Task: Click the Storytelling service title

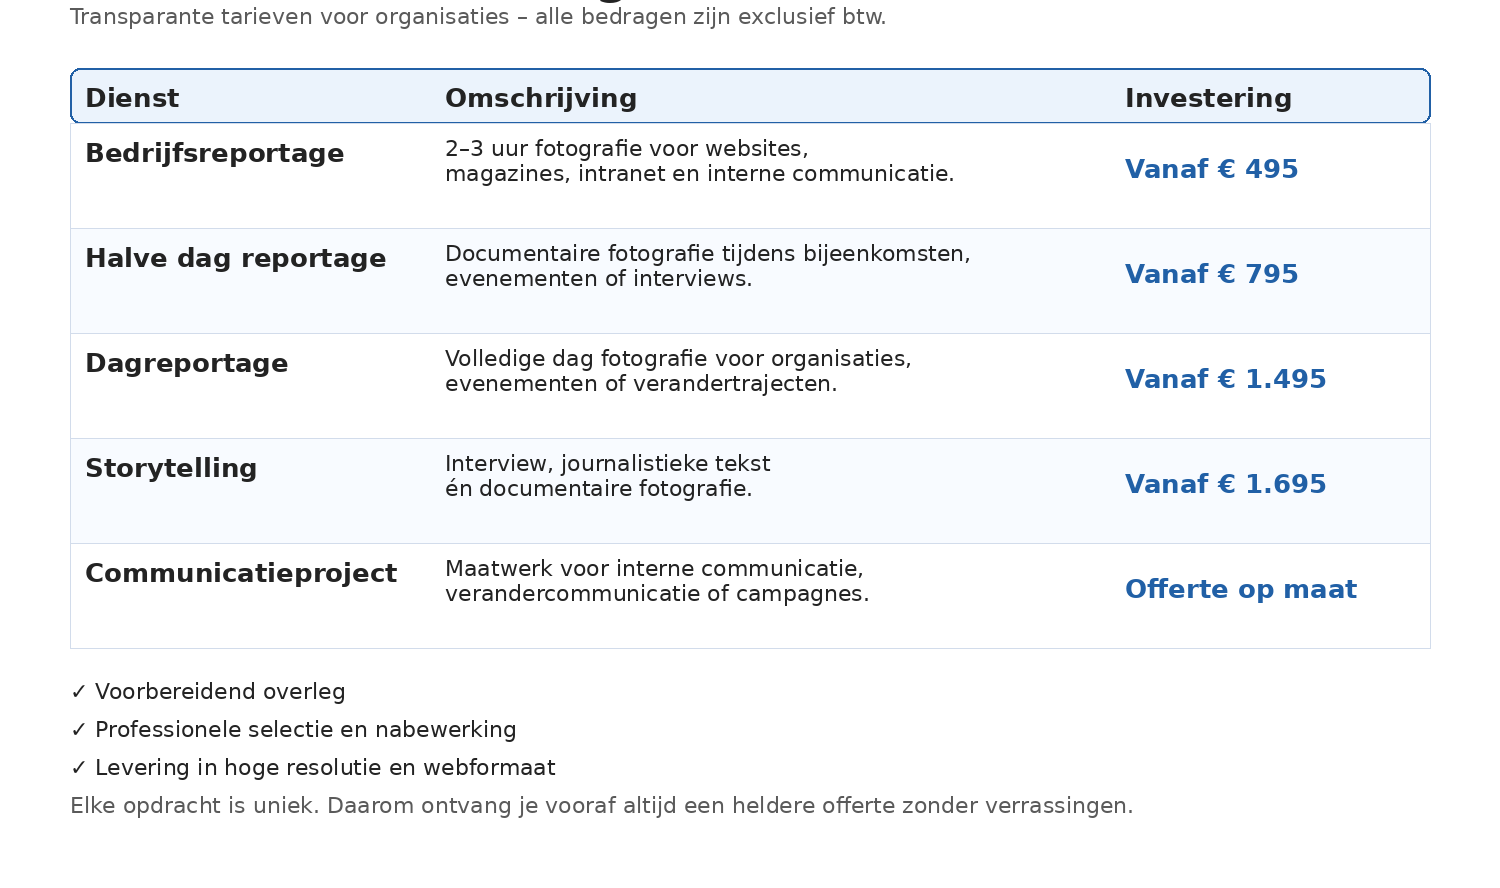Action: pos(171,468)
